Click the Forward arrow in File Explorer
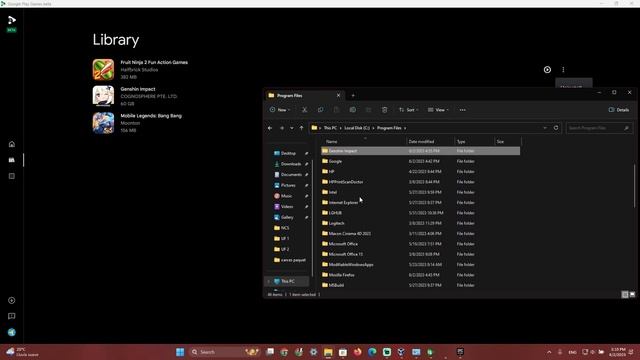Image resolution: width=640 pixels, height=360 pixels. tap(282, 128)
